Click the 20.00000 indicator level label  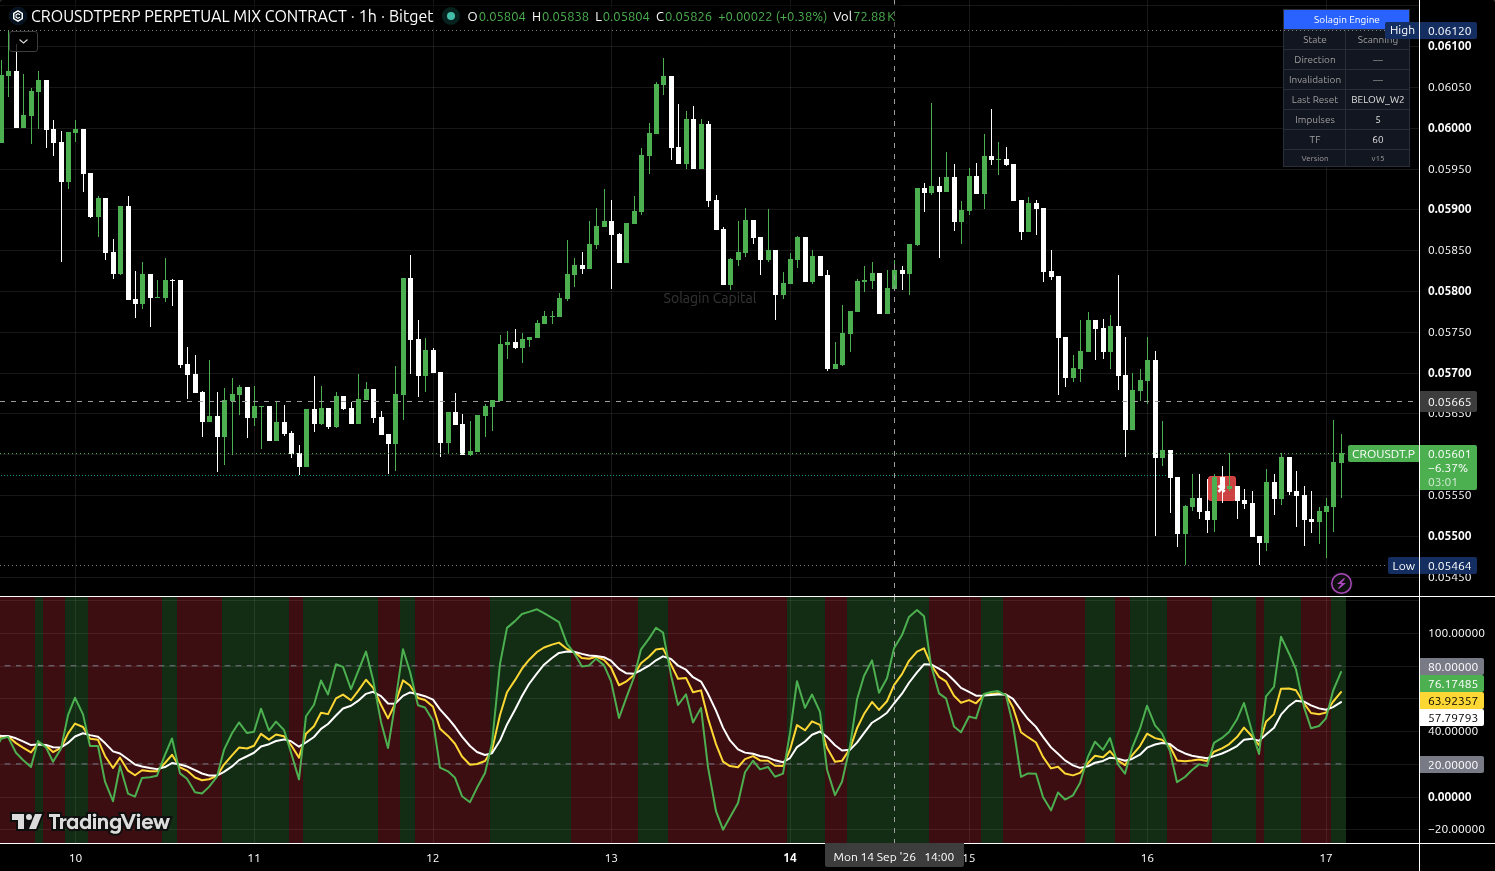[x=1452, y=765]
